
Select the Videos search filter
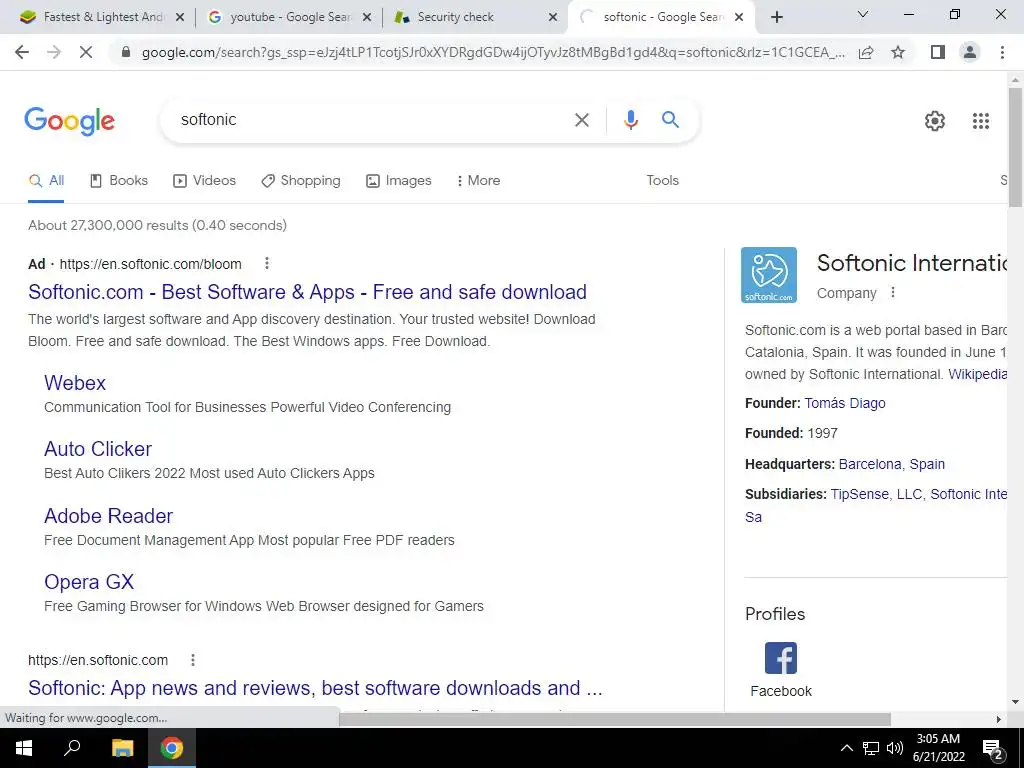click(204, 180)
